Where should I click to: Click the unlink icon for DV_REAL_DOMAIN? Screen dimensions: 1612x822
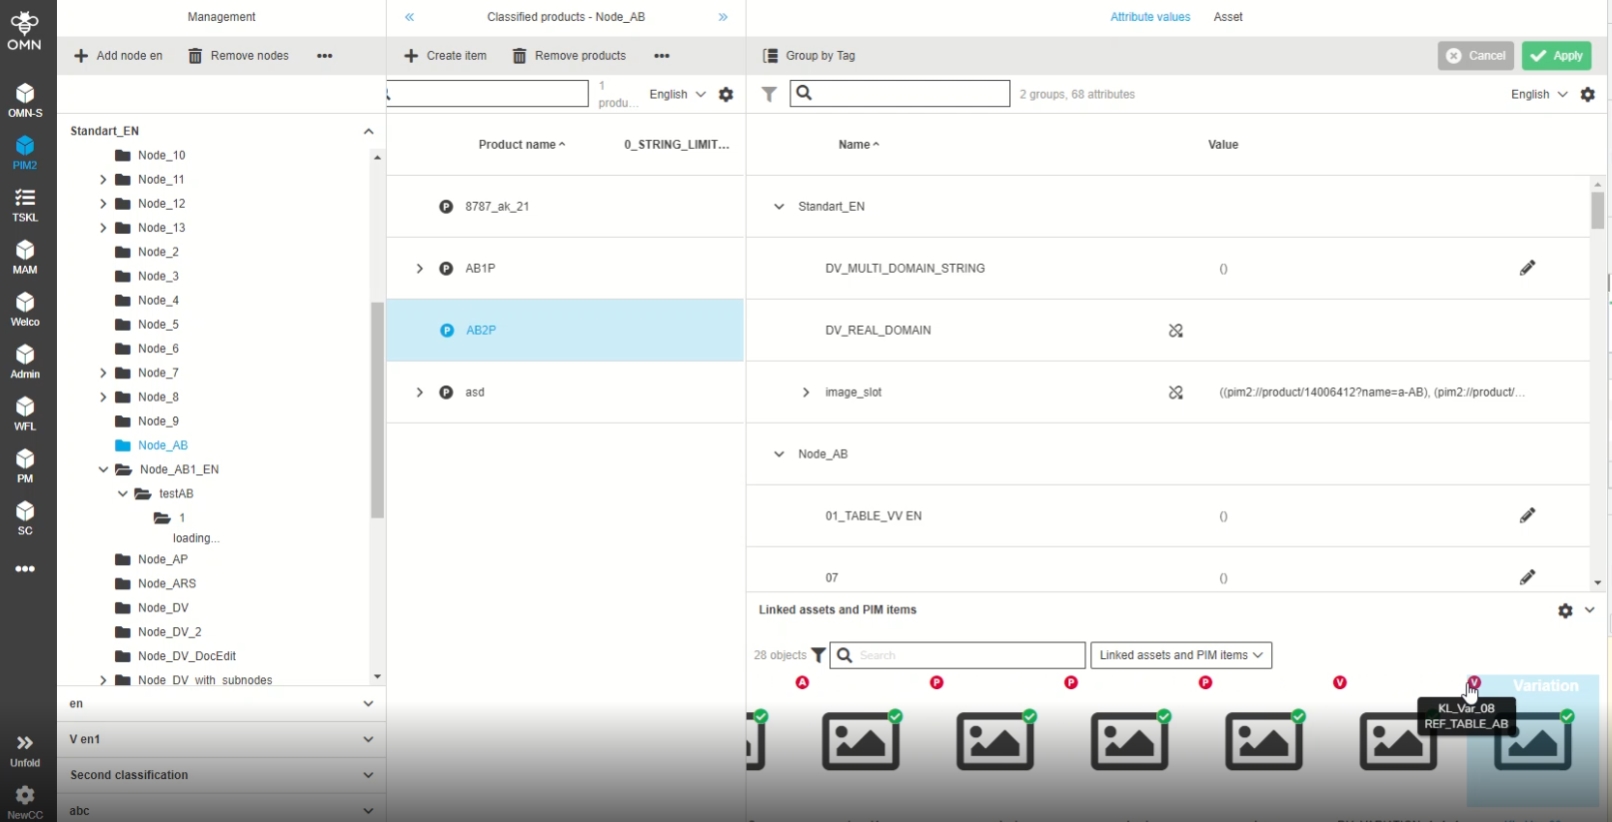tap(1176, 330)
